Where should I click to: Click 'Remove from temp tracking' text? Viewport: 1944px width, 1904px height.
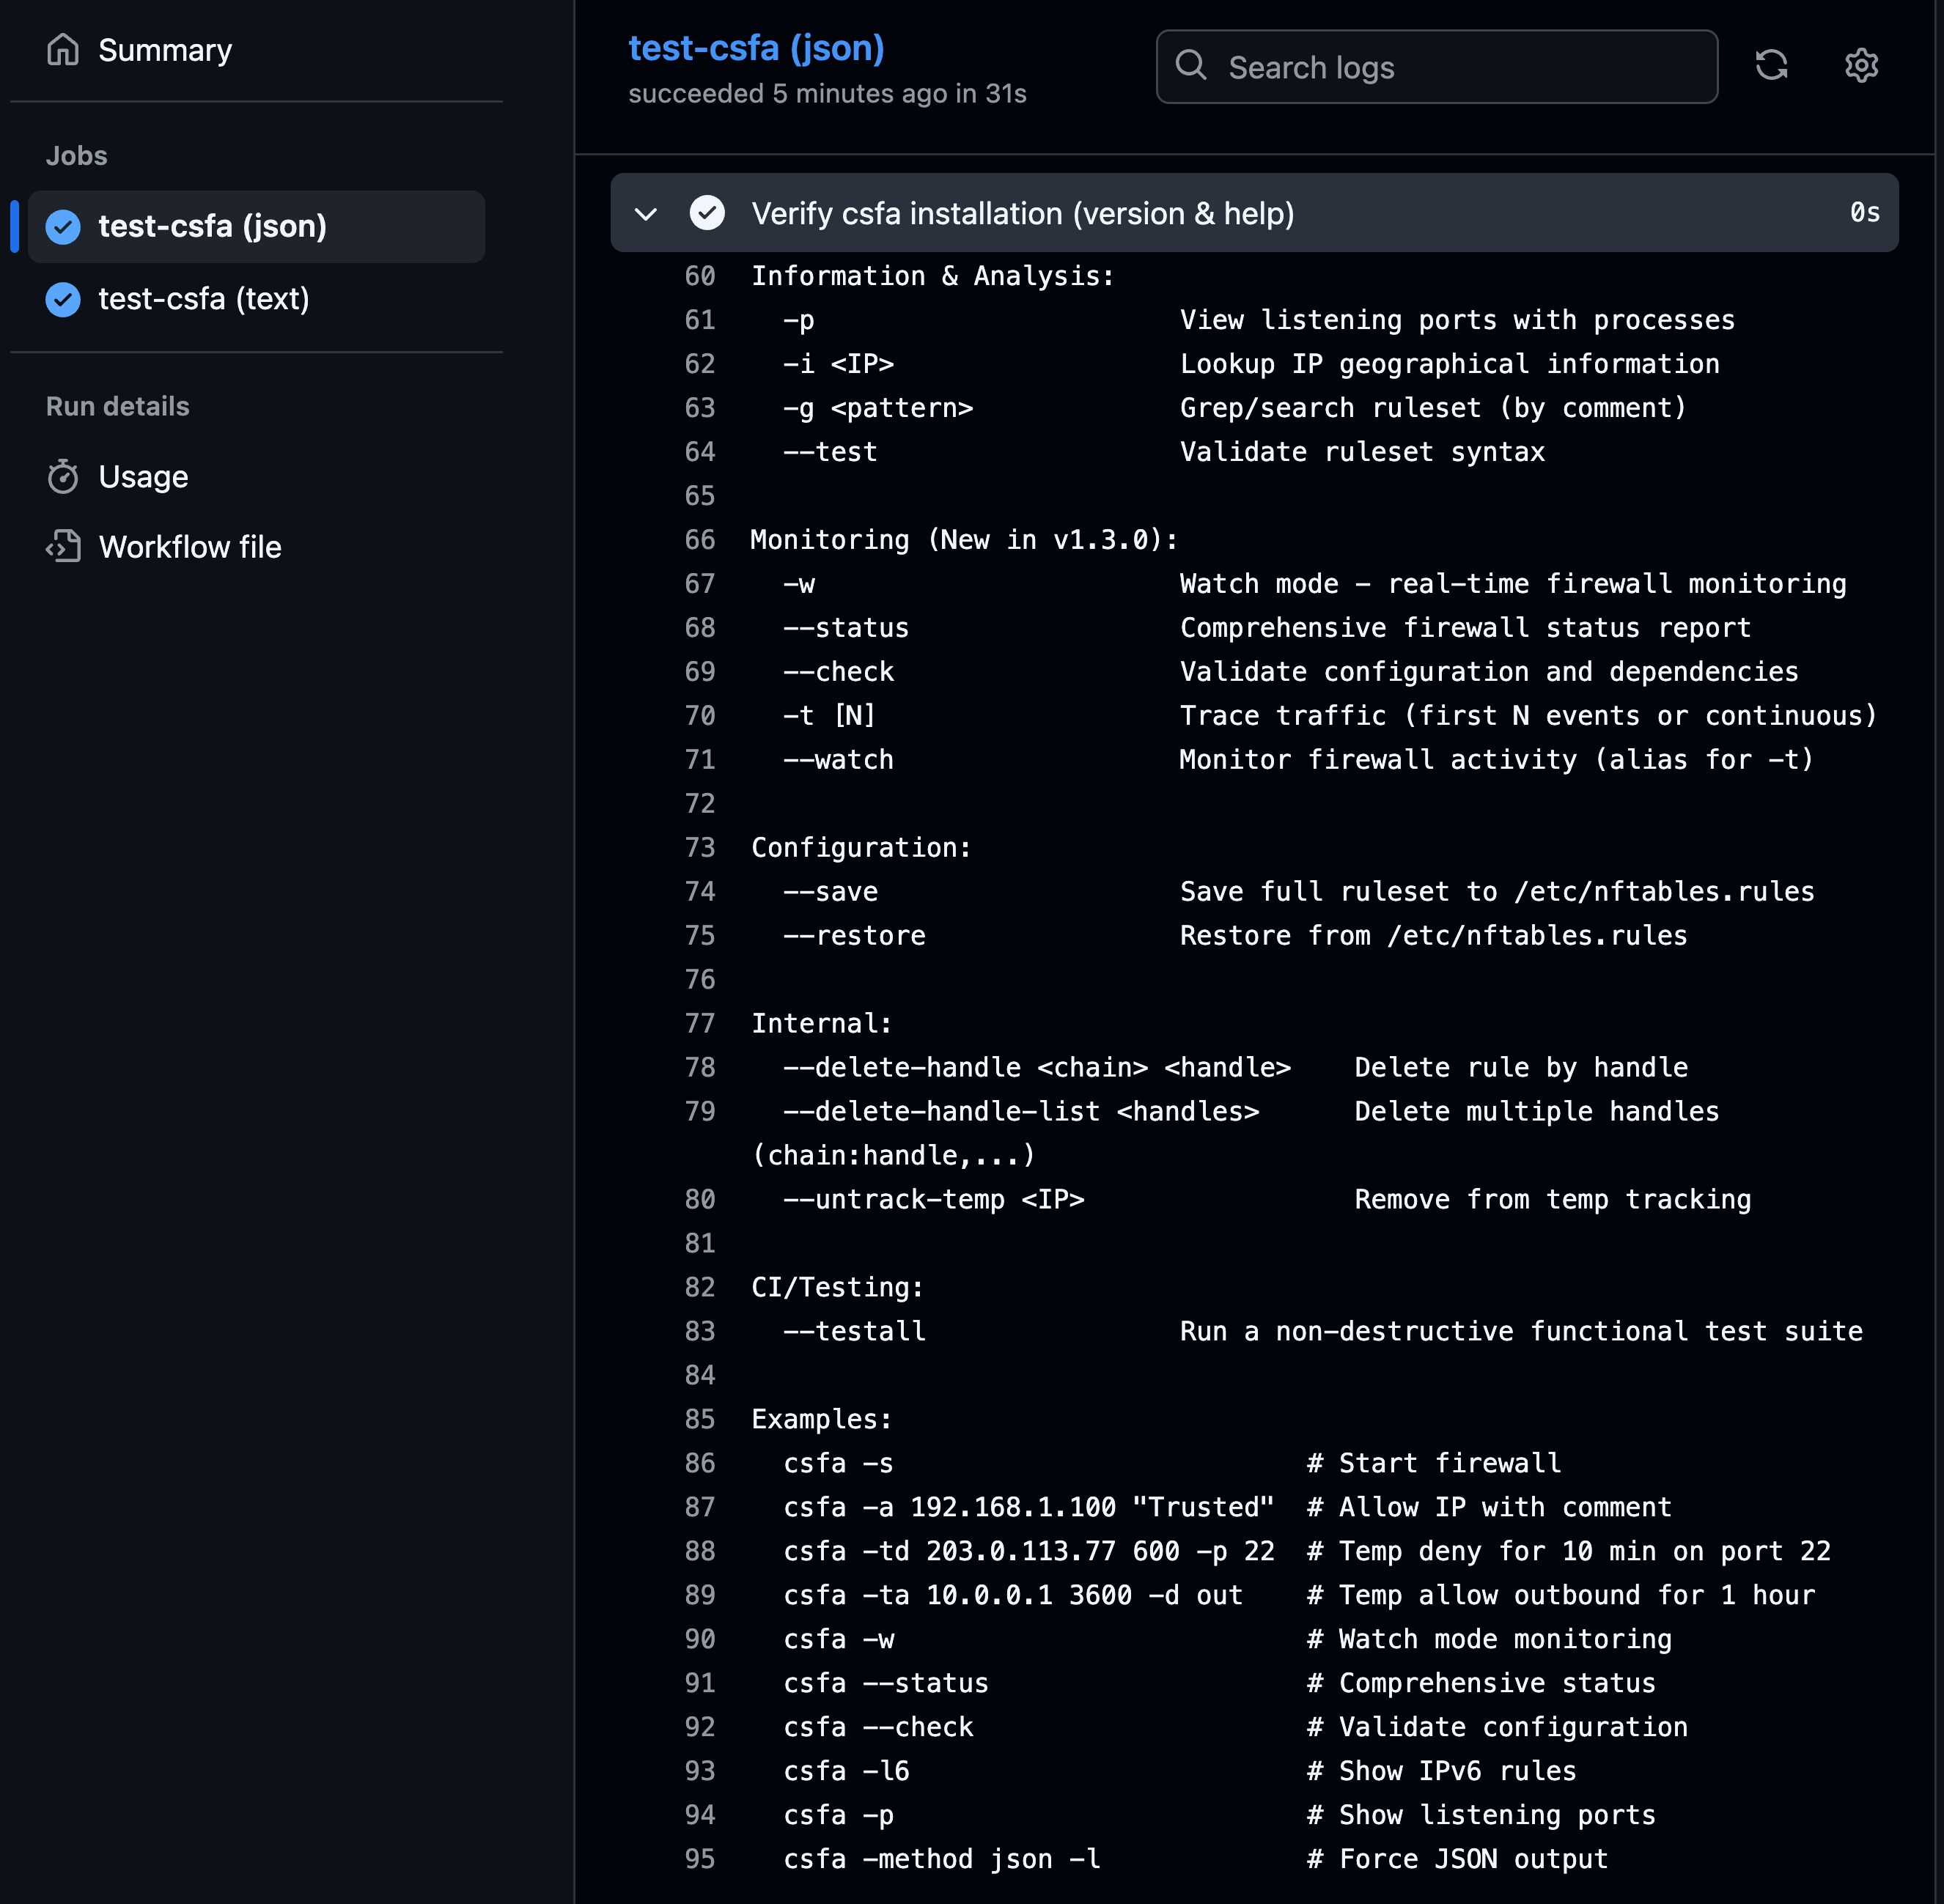[x=1553, y=1200]
